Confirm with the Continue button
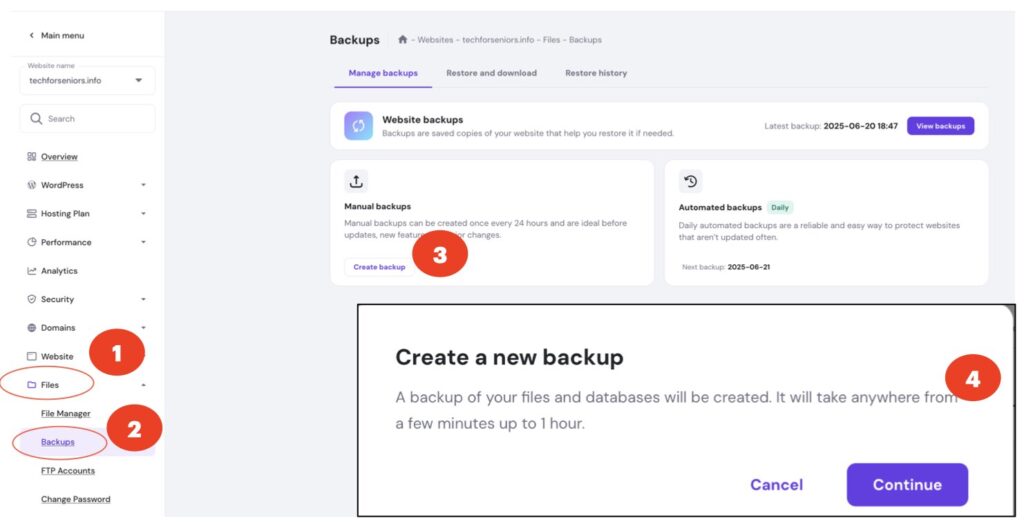 pos(906,485)
